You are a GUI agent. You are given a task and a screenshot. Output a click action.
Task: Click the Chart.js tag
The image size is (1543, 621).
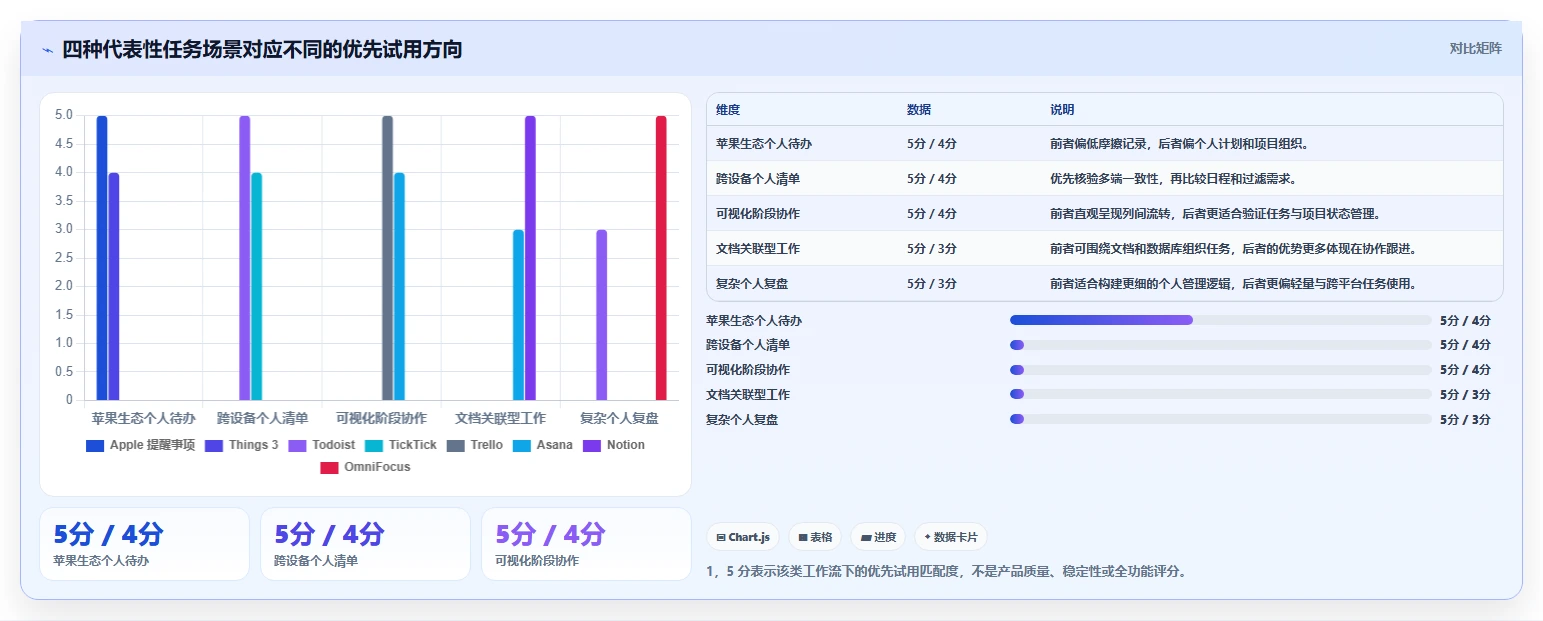point(743,537)
